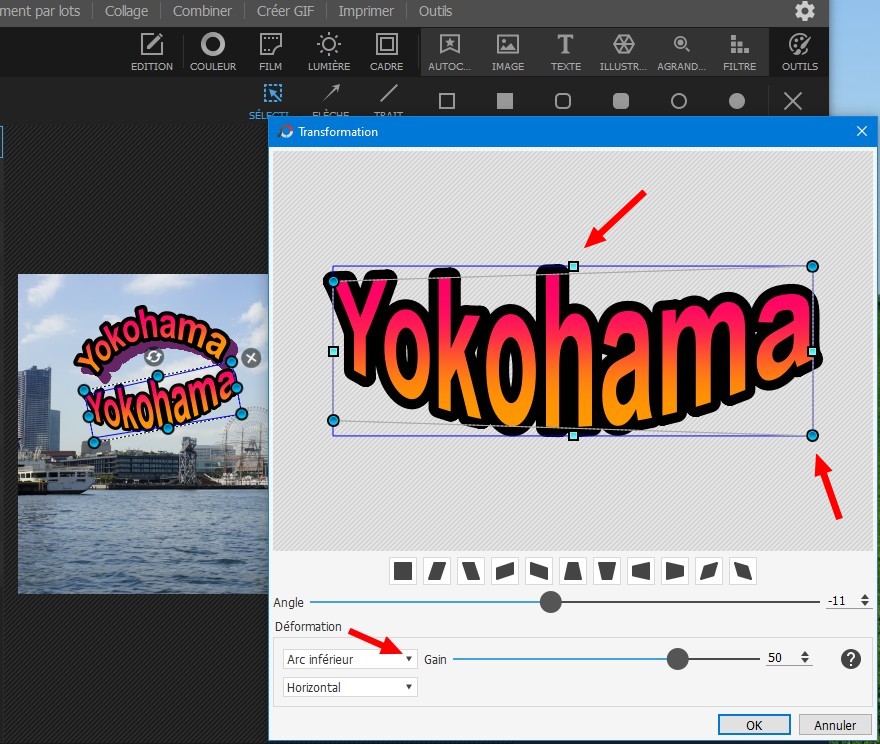Cancel with the Annuler button
Screen dimensions: 880x744
(x=835, y=725)
